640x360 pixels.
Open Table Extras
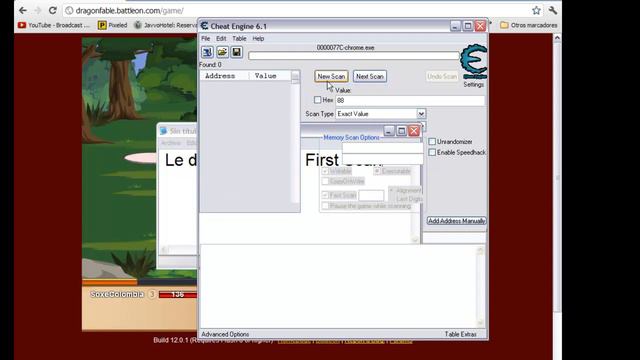pyautogui.click(x=460, y=334)
